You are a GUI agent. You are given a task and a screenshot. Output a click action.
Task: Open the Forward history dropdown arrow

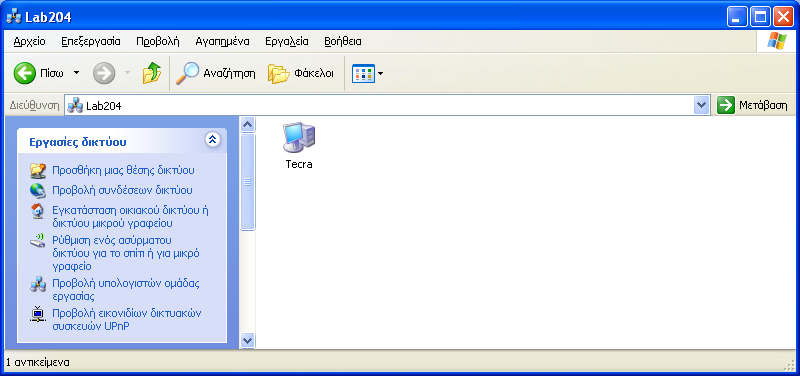[128, 73]
